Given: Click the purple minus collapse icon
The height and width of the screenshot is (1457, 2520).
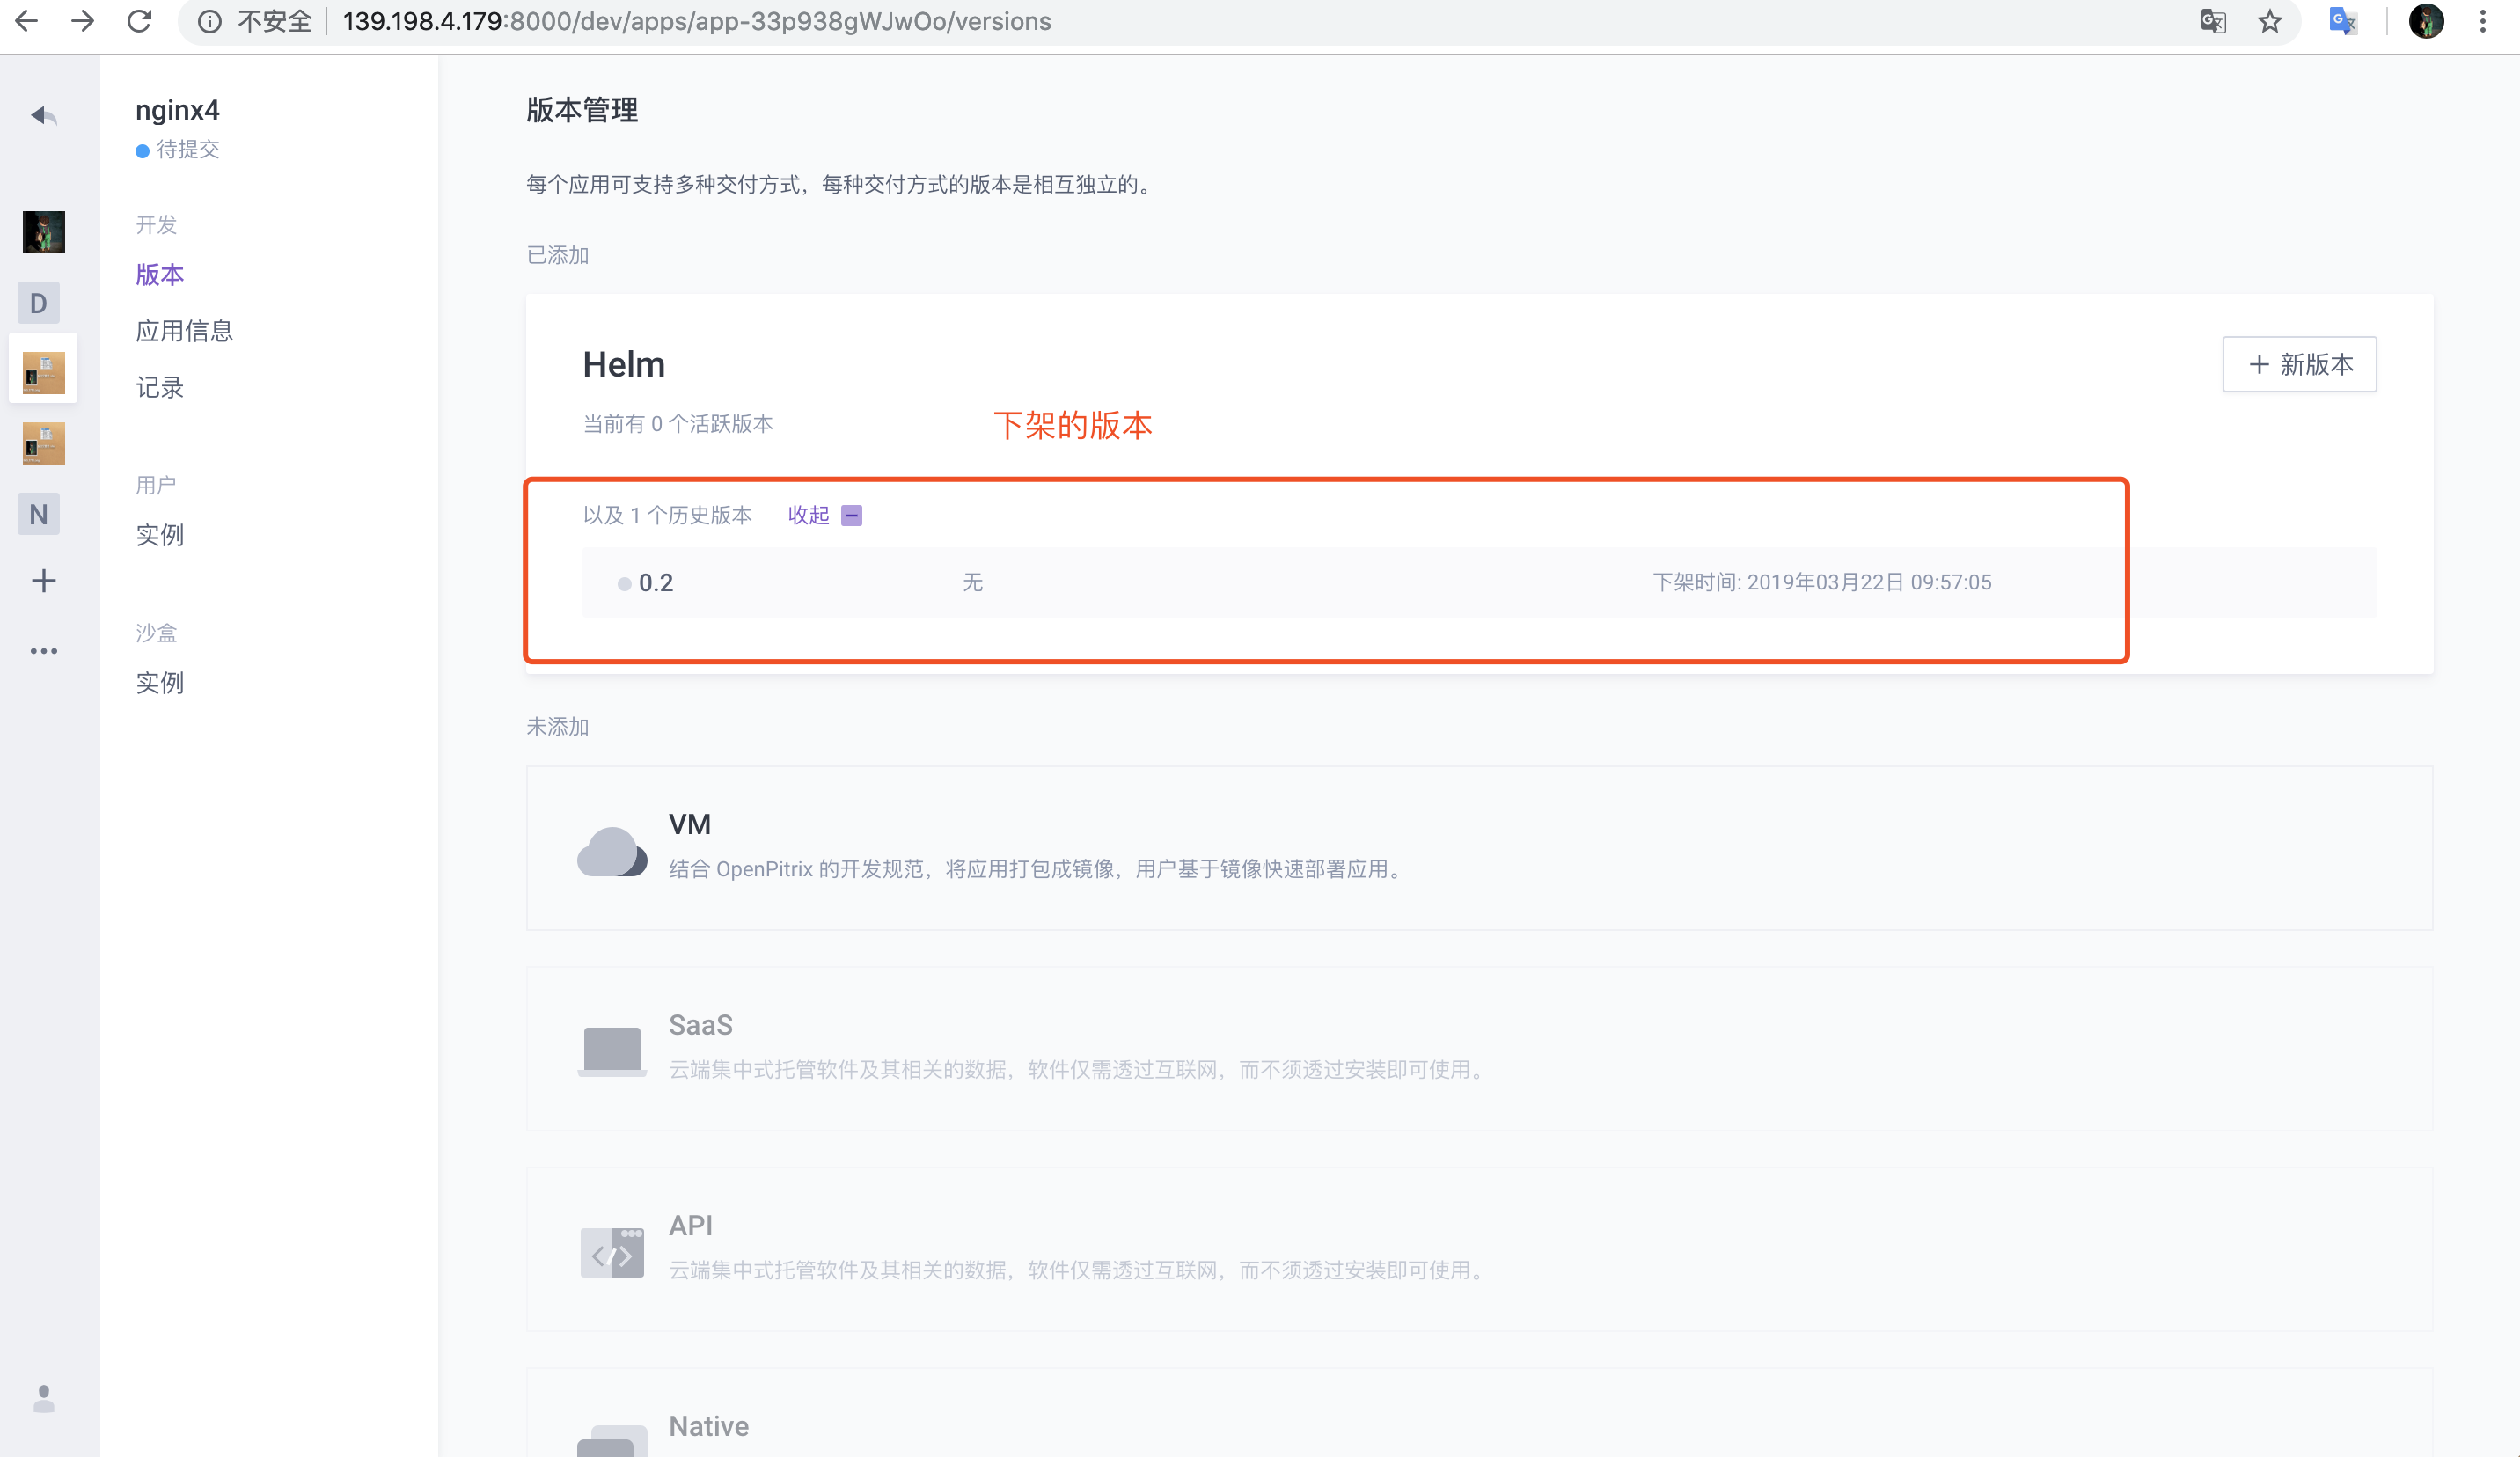Looking at the screenshot, I should click(851, 515).
